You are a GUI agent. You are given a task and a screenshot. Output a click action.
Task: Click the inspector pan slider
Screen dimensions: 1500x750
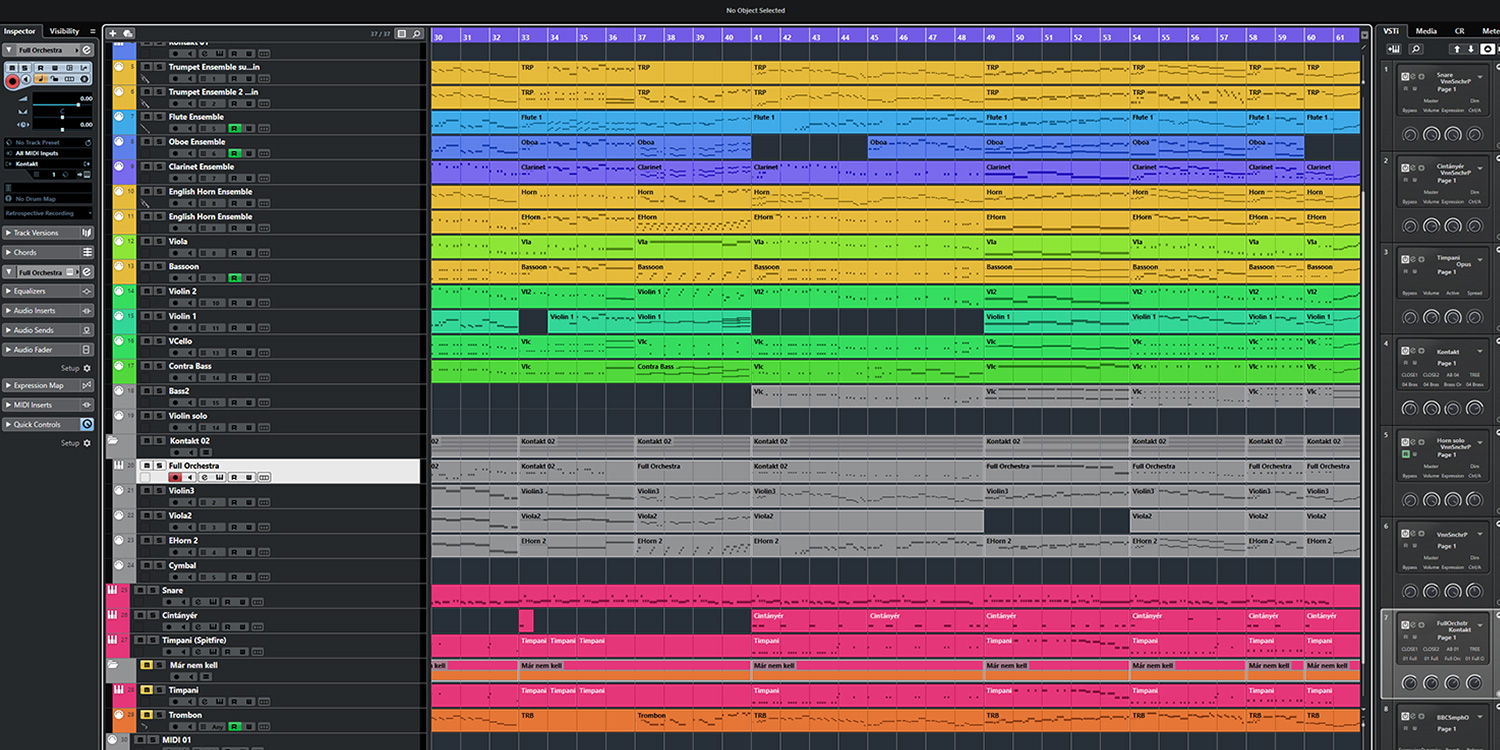(x=63, y=115)
